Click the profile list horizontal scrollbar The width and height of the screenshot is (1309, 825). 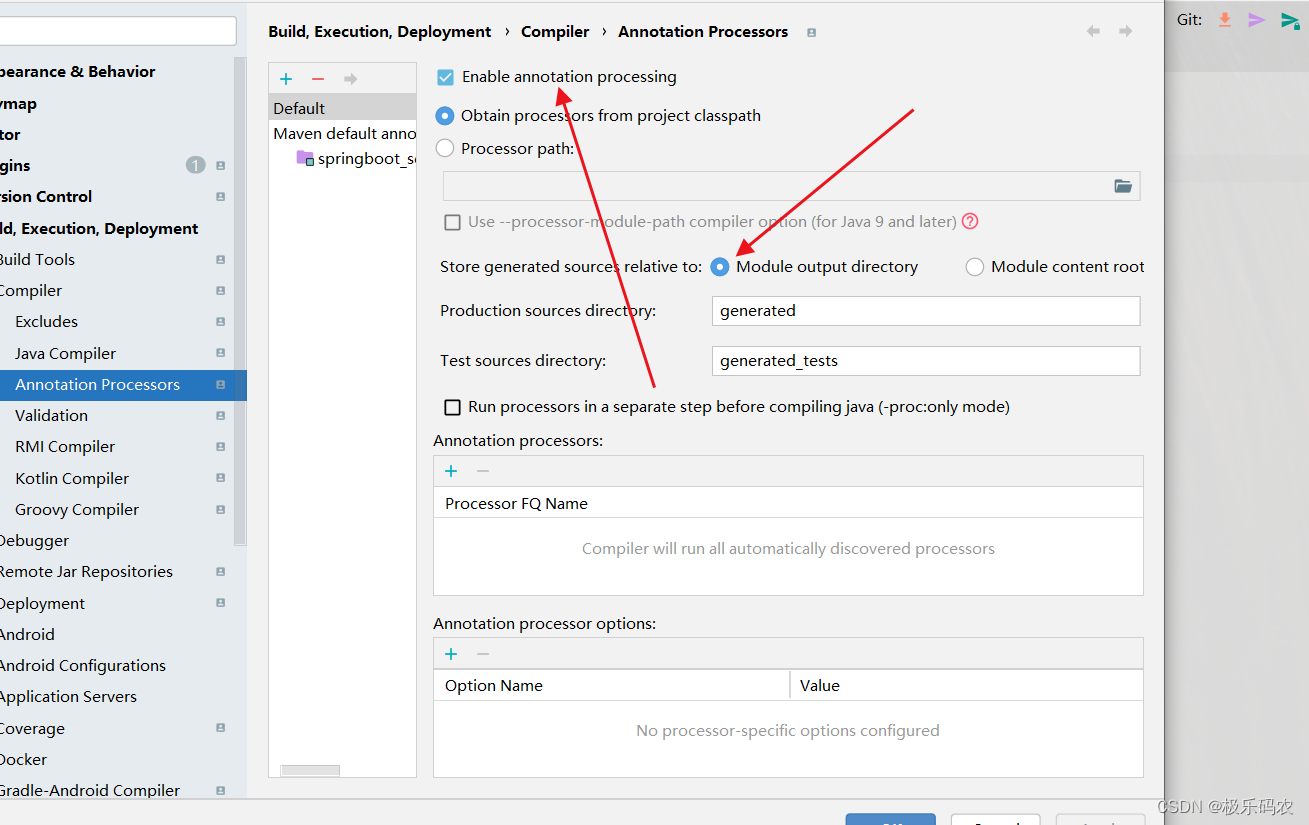pyautogui.click(x=310, y=770)
